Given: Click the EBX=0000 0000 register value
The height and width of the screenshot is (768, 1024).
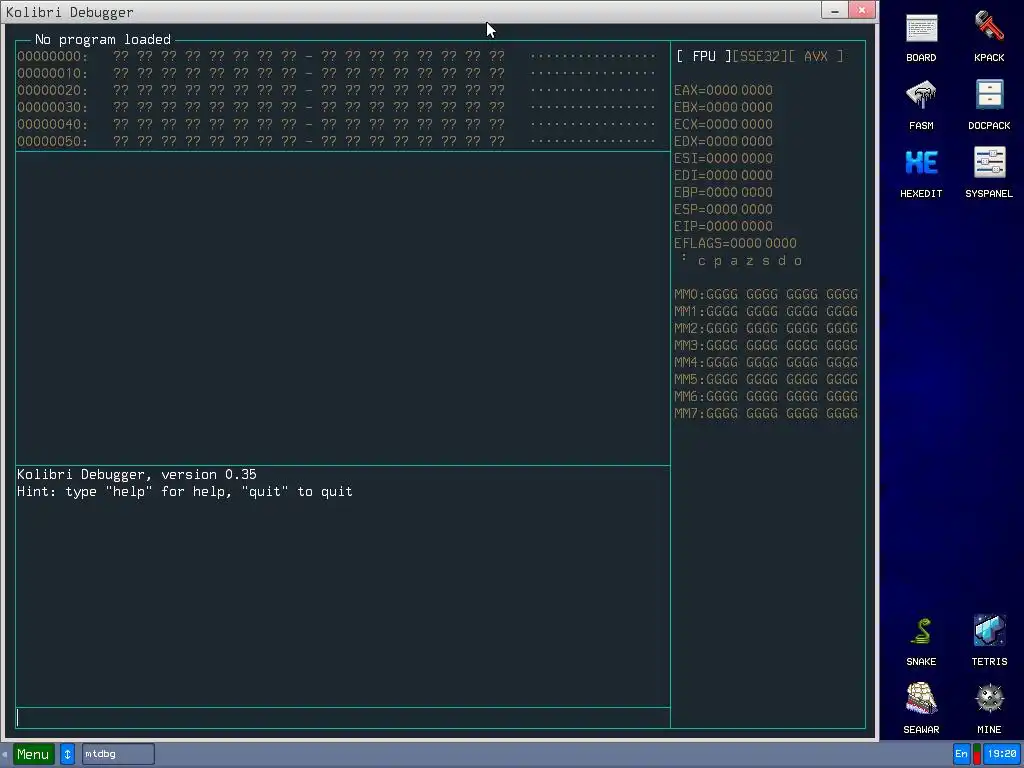Looking at the screenshot, I should [723, 107].
